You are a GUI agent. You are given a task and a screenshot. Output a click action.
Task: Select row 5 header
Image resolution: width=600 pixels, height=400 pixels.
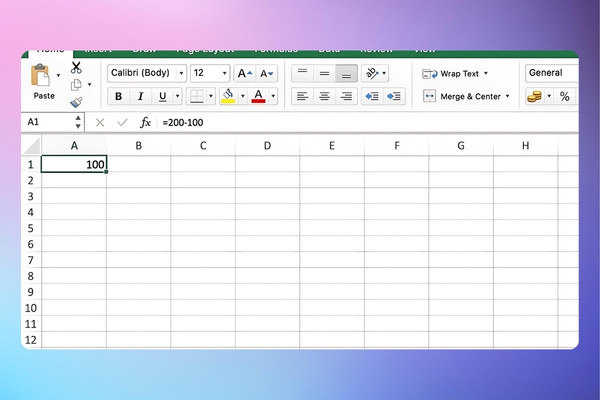pyautogui.click(x=31, y=228)
